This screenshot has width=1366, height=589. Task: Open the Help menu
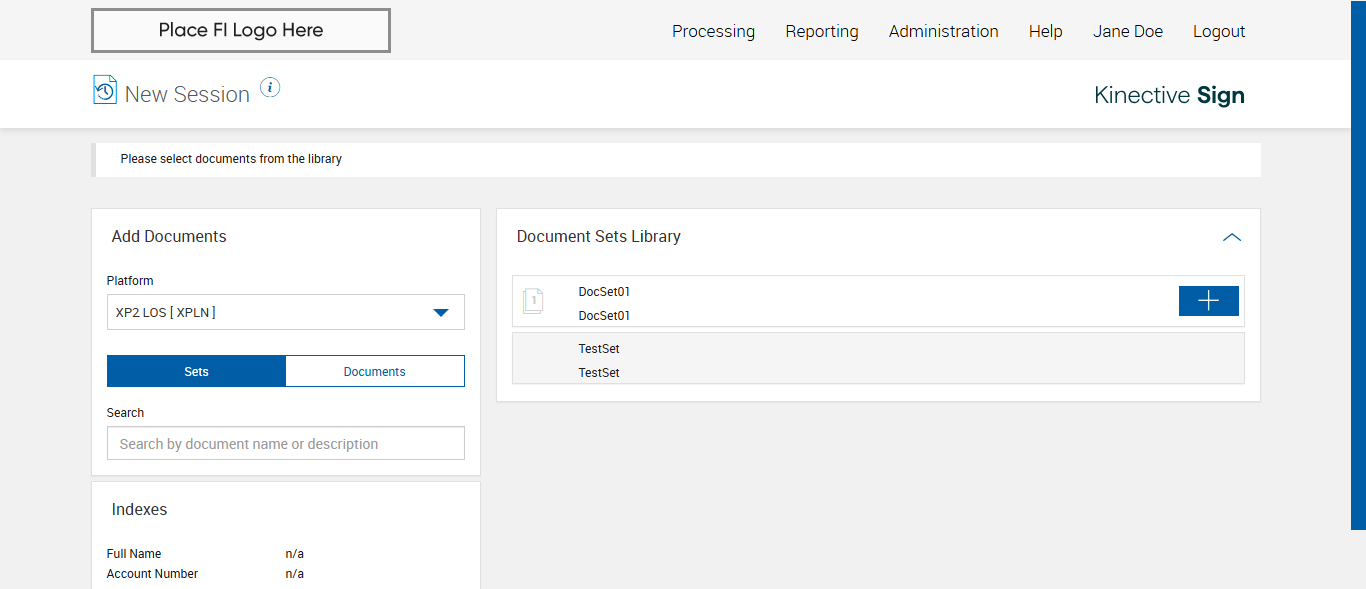tap(1045, 31)
